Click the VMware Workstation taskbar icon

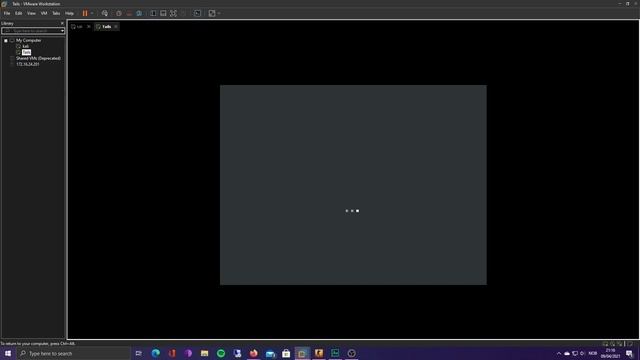tap(302, 353)
